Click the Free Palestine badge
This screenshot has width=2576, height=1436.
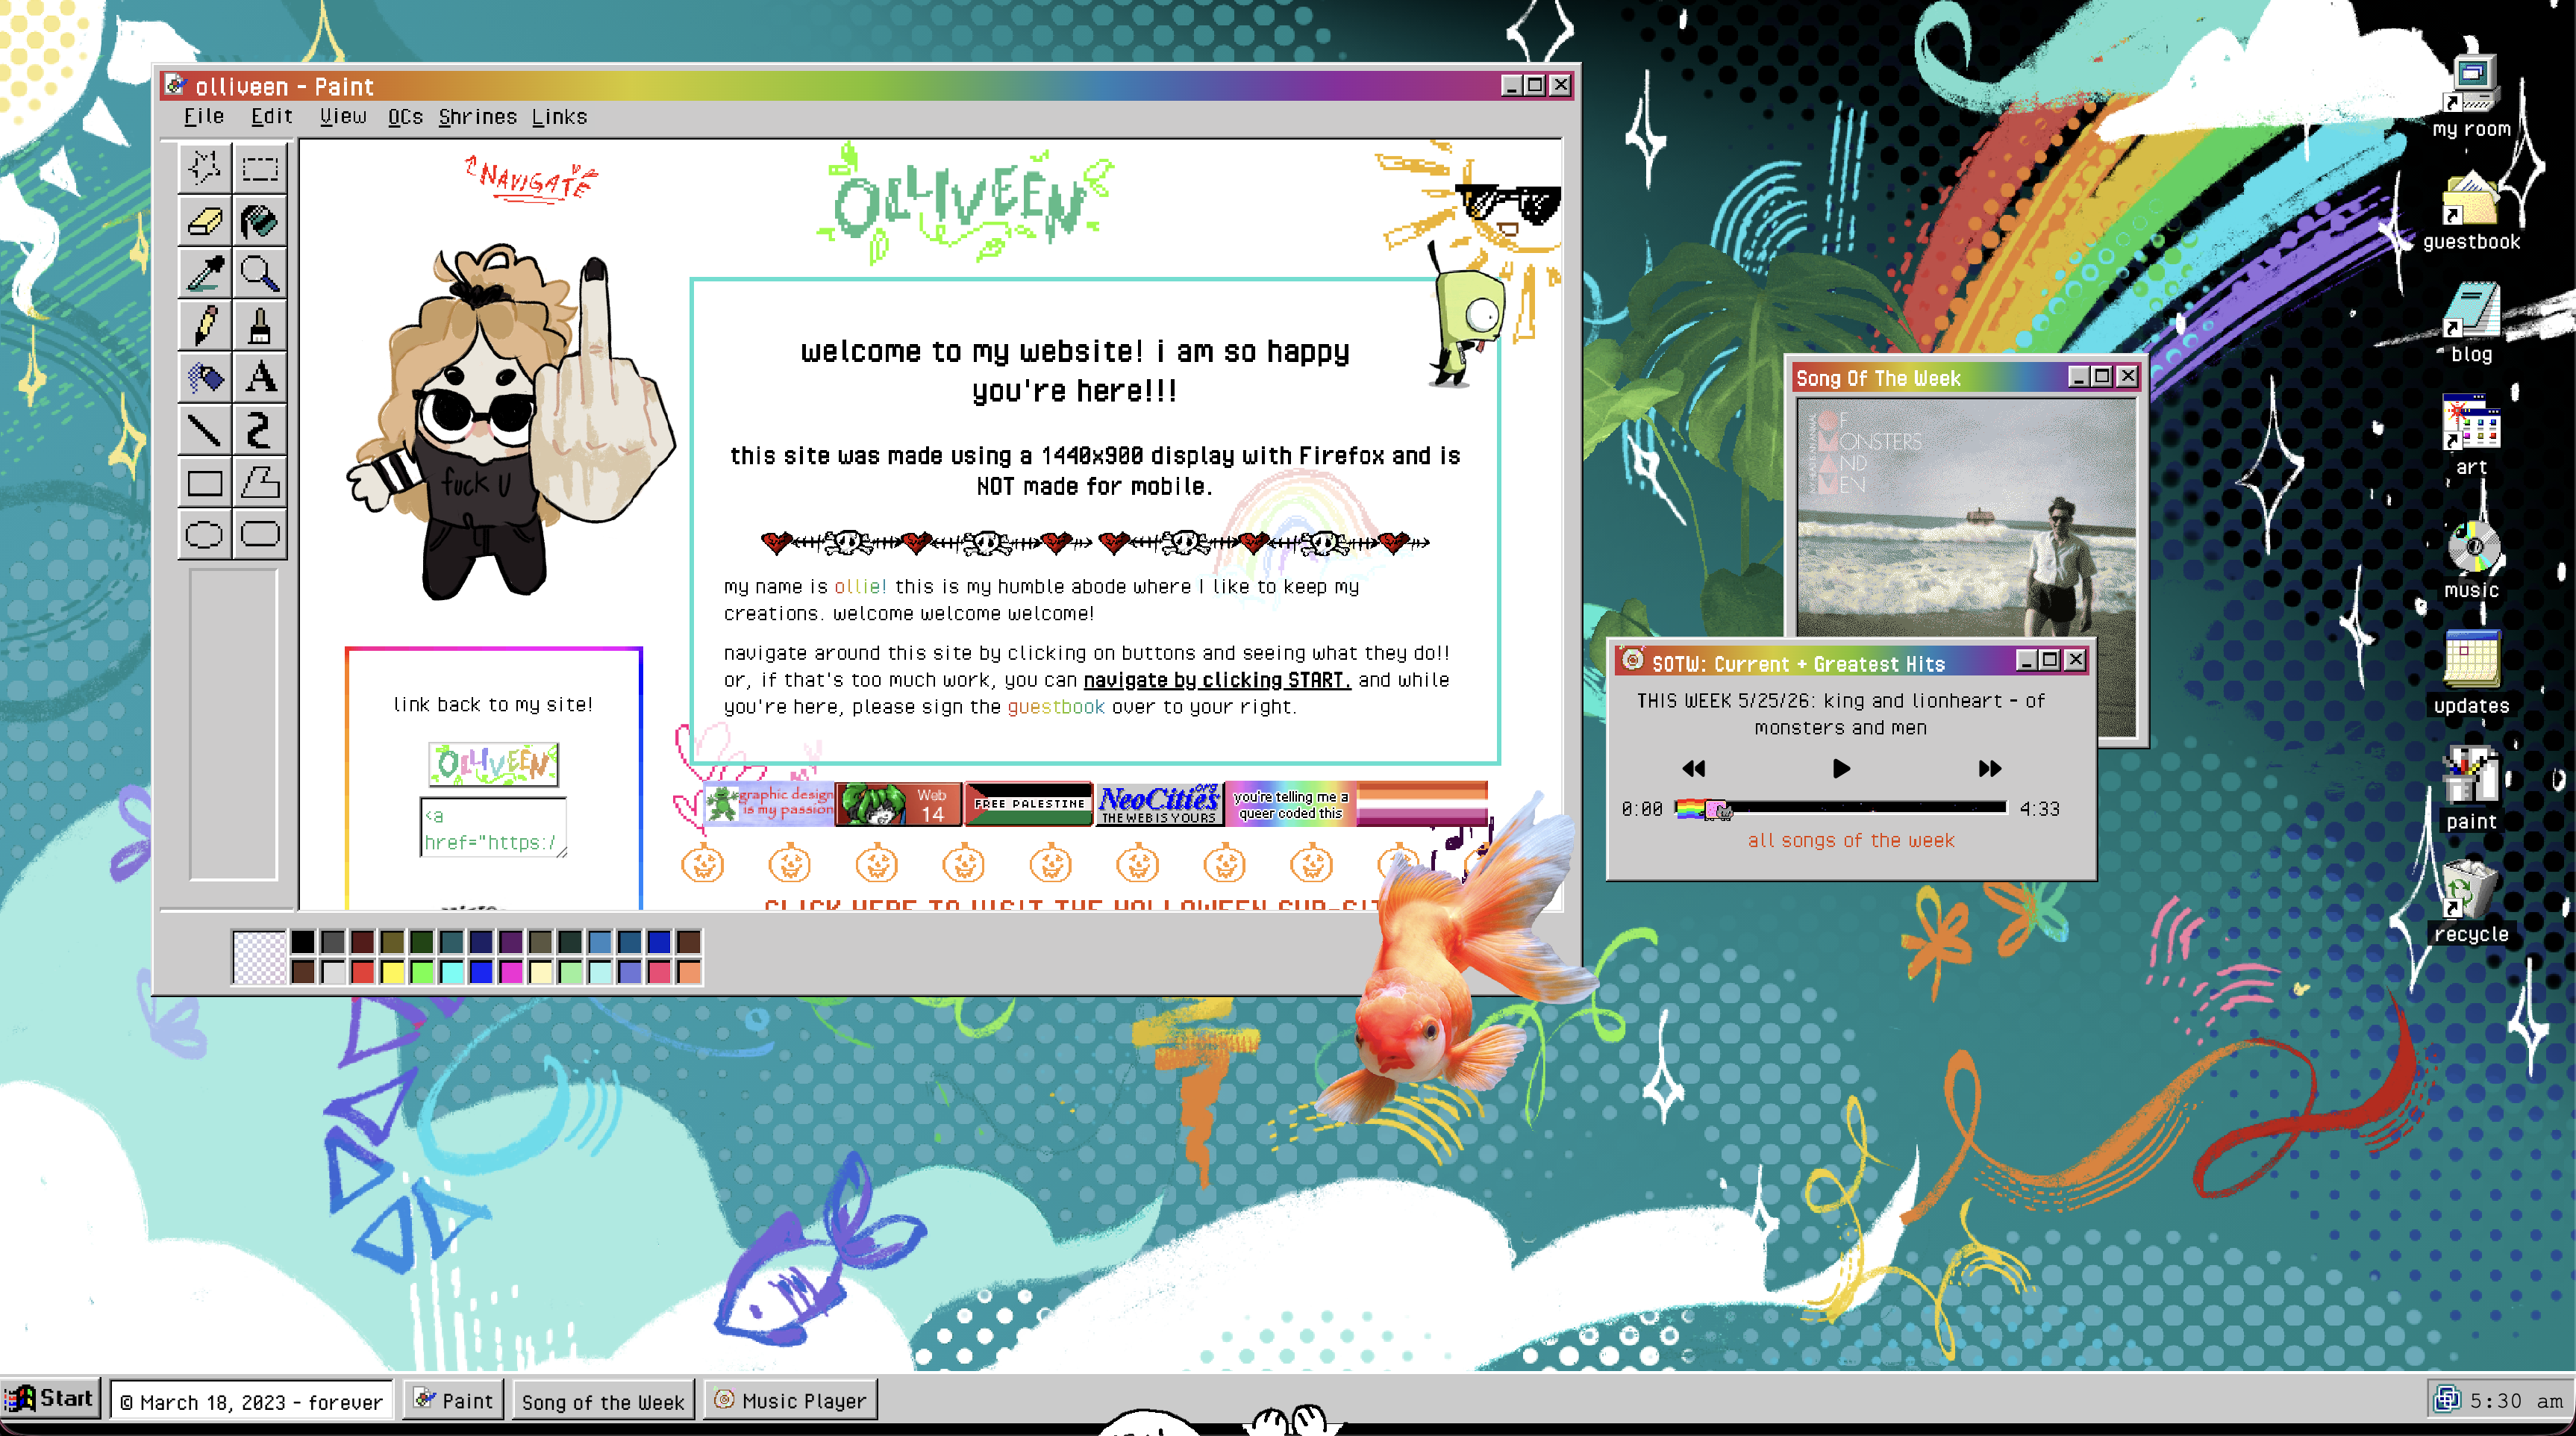pos(1029,803)
